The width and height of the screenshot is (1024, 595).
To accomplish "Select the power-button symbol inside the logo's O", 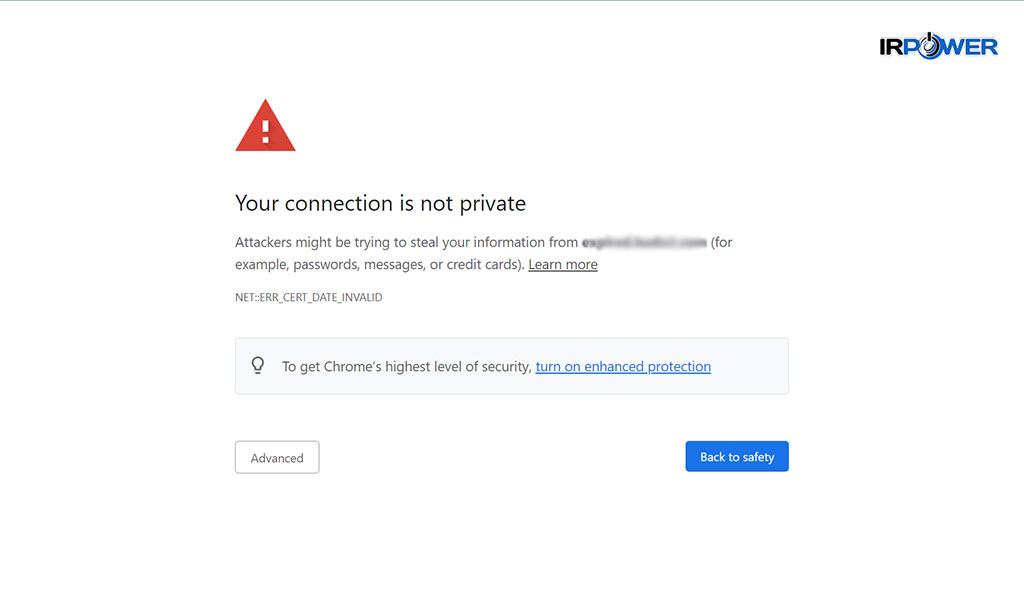I will pyautogui.click(x=932, y=44).
